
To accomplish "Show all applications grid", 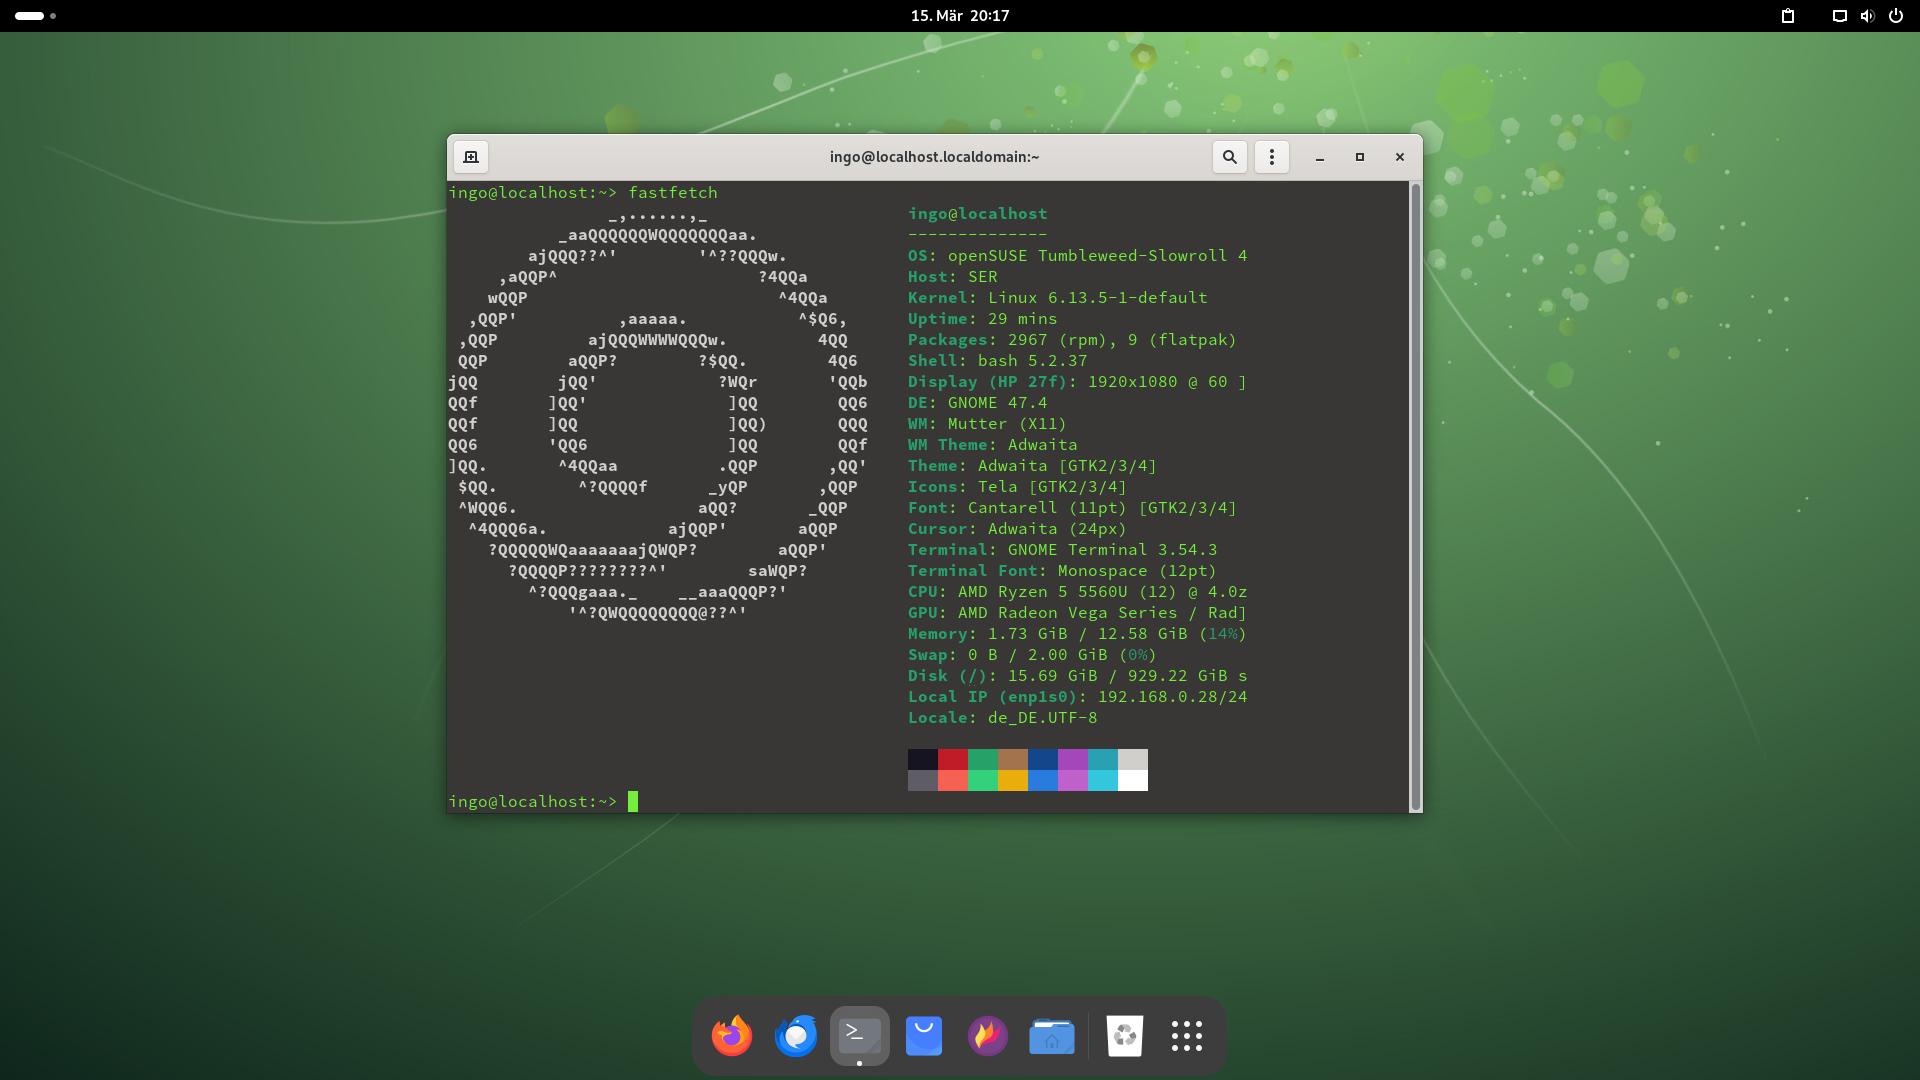I will click(1187, 1036).
